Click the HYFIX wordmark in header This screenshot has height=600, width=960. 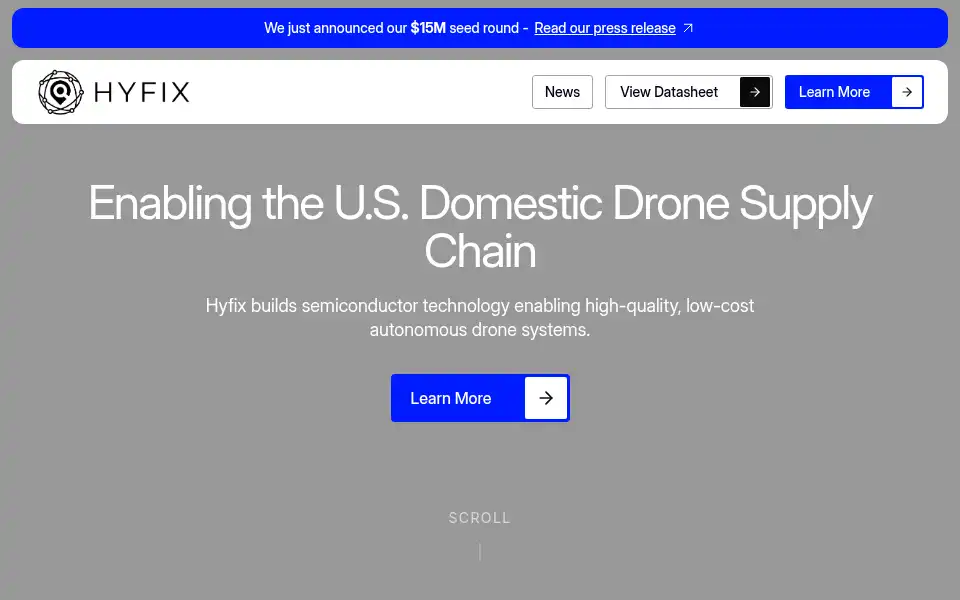coord(142,92)
